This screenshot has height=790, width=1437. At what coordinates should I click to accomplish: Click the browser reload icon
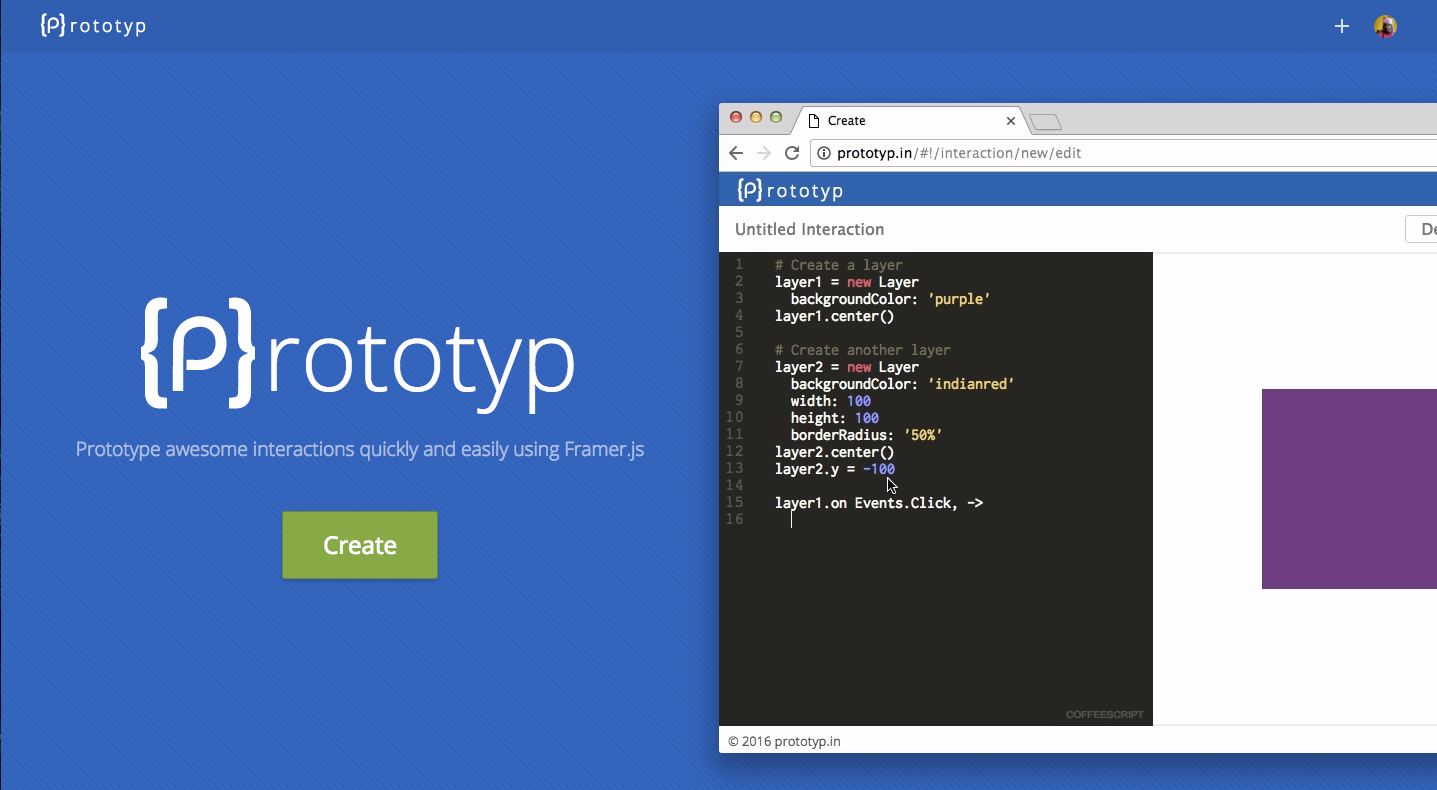click(792, 153)
